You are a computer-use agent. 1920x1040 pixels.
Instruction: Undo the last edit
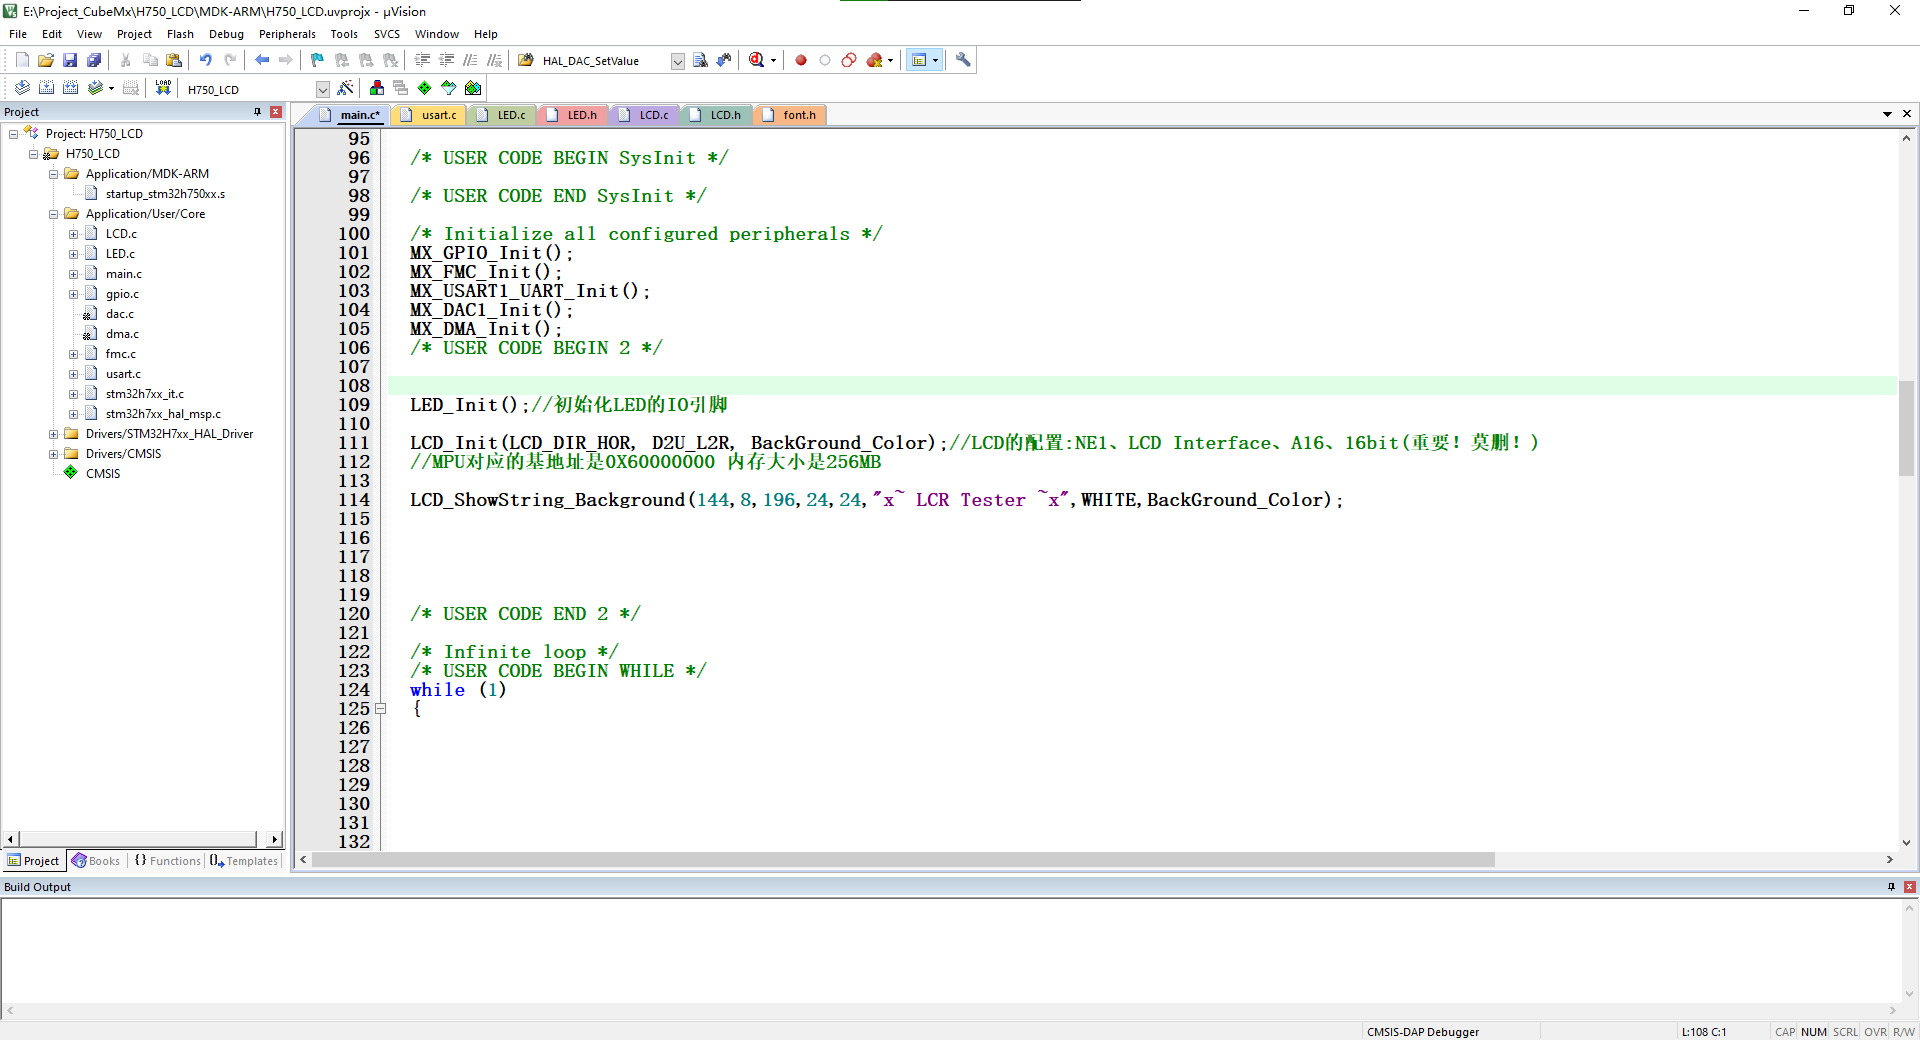[x=205, y=60]
